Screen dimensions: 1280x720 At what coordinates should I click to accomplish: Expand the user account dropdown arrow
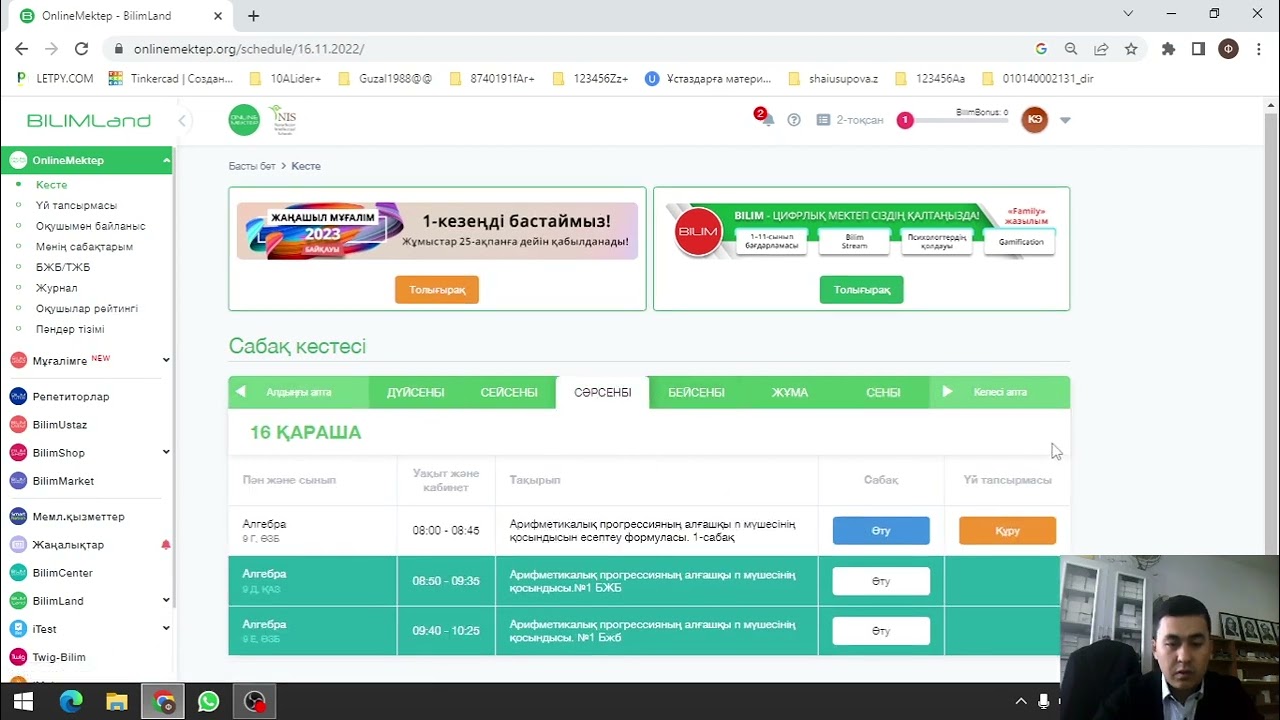pyautogui.click(x=1065, y=120)
